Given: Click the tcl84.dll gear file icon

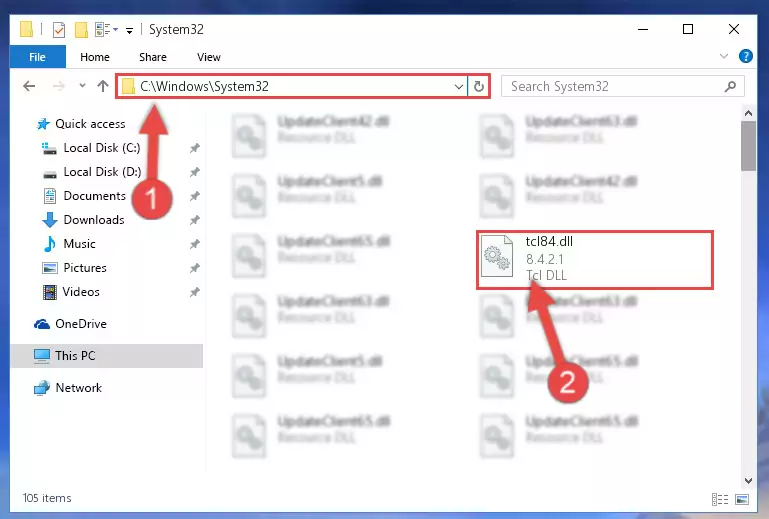Looking at the screenshot, I should pyautogui.click(x=497, y=256).
